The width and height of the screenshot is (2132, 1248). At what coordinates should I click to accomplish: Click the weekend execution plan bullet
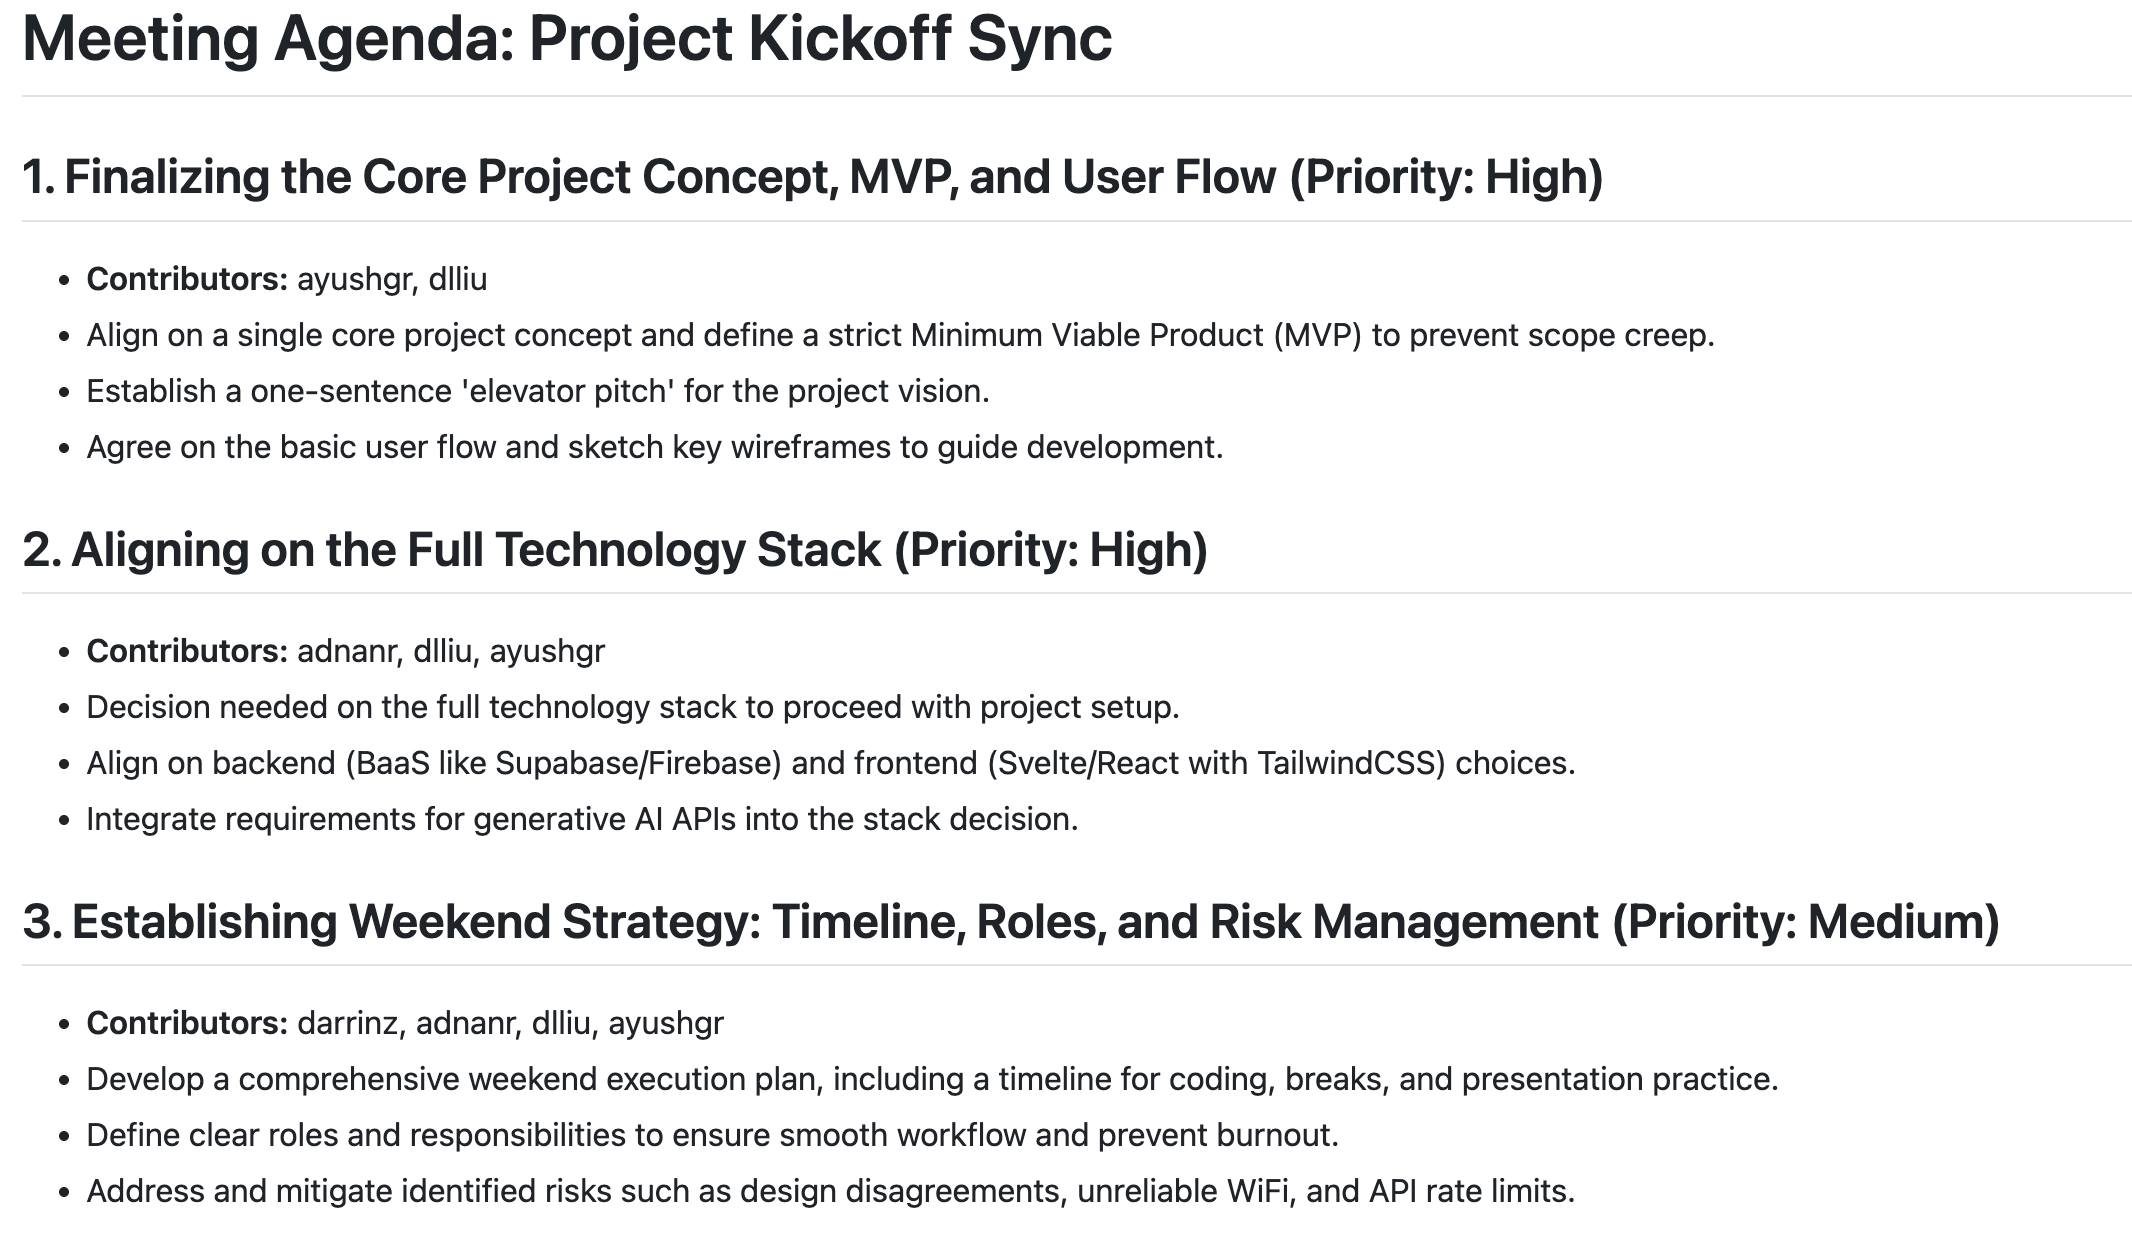932,1079
